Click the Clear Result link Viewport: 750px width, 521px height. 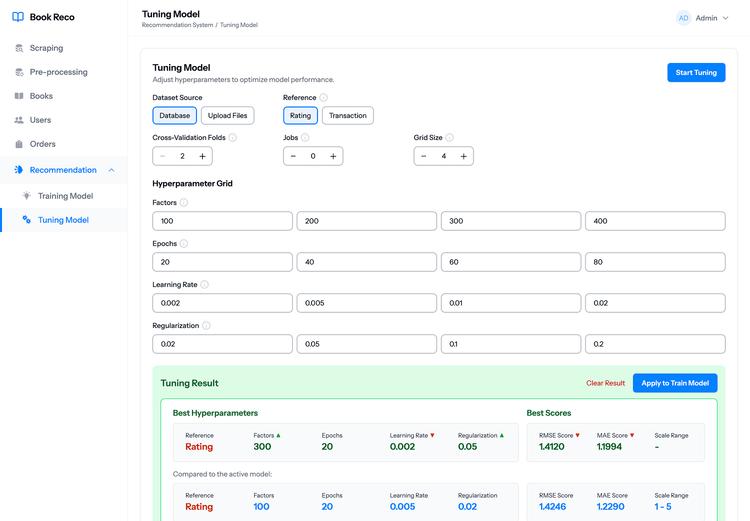606,383
